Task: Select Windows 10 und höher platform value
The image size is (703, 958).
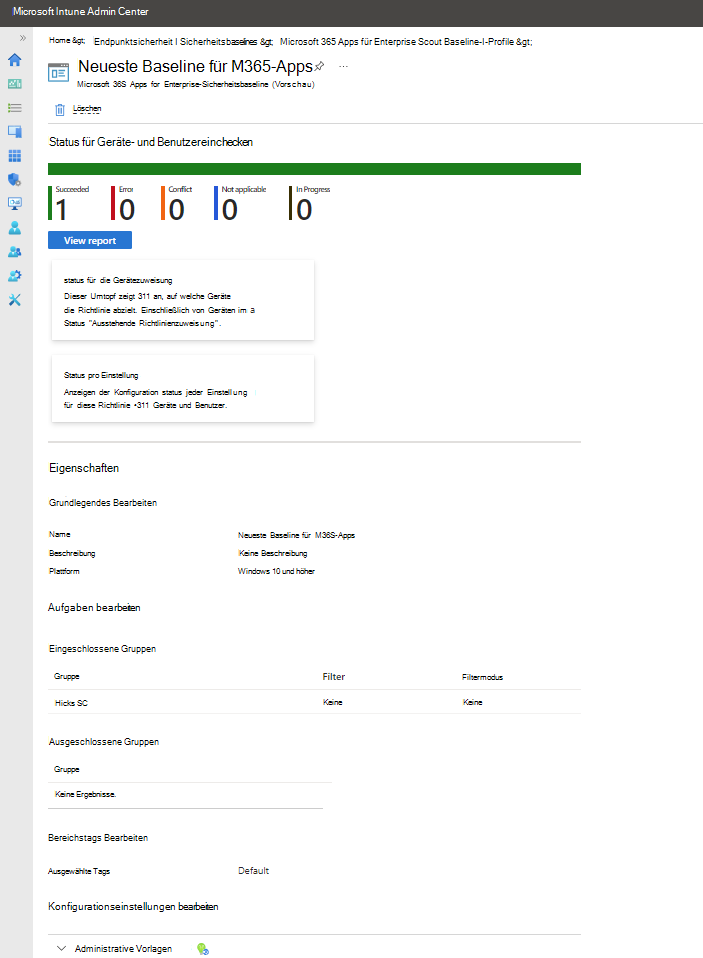Action: click(x=276, y=571)
